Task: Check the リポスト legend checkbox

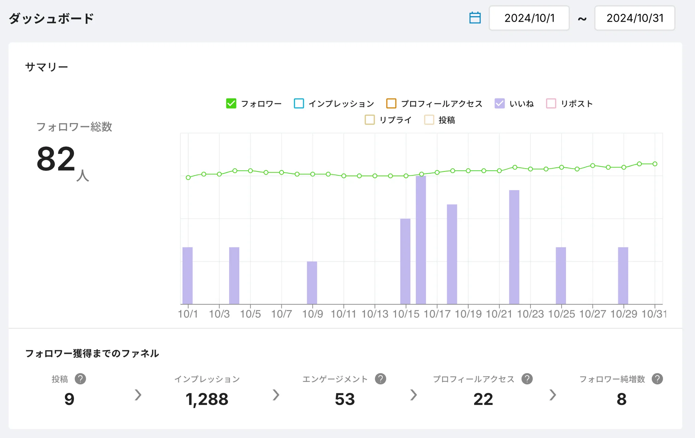Action: point(551,103)
